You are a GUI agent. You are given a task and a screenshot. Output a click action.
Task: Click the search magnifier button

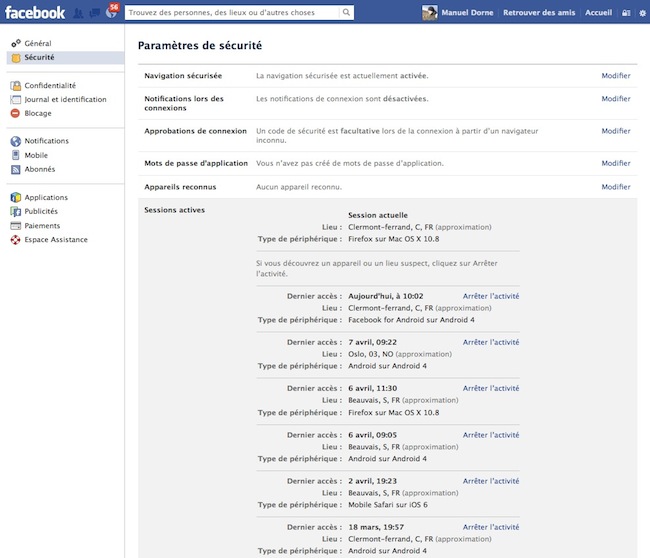346,12
